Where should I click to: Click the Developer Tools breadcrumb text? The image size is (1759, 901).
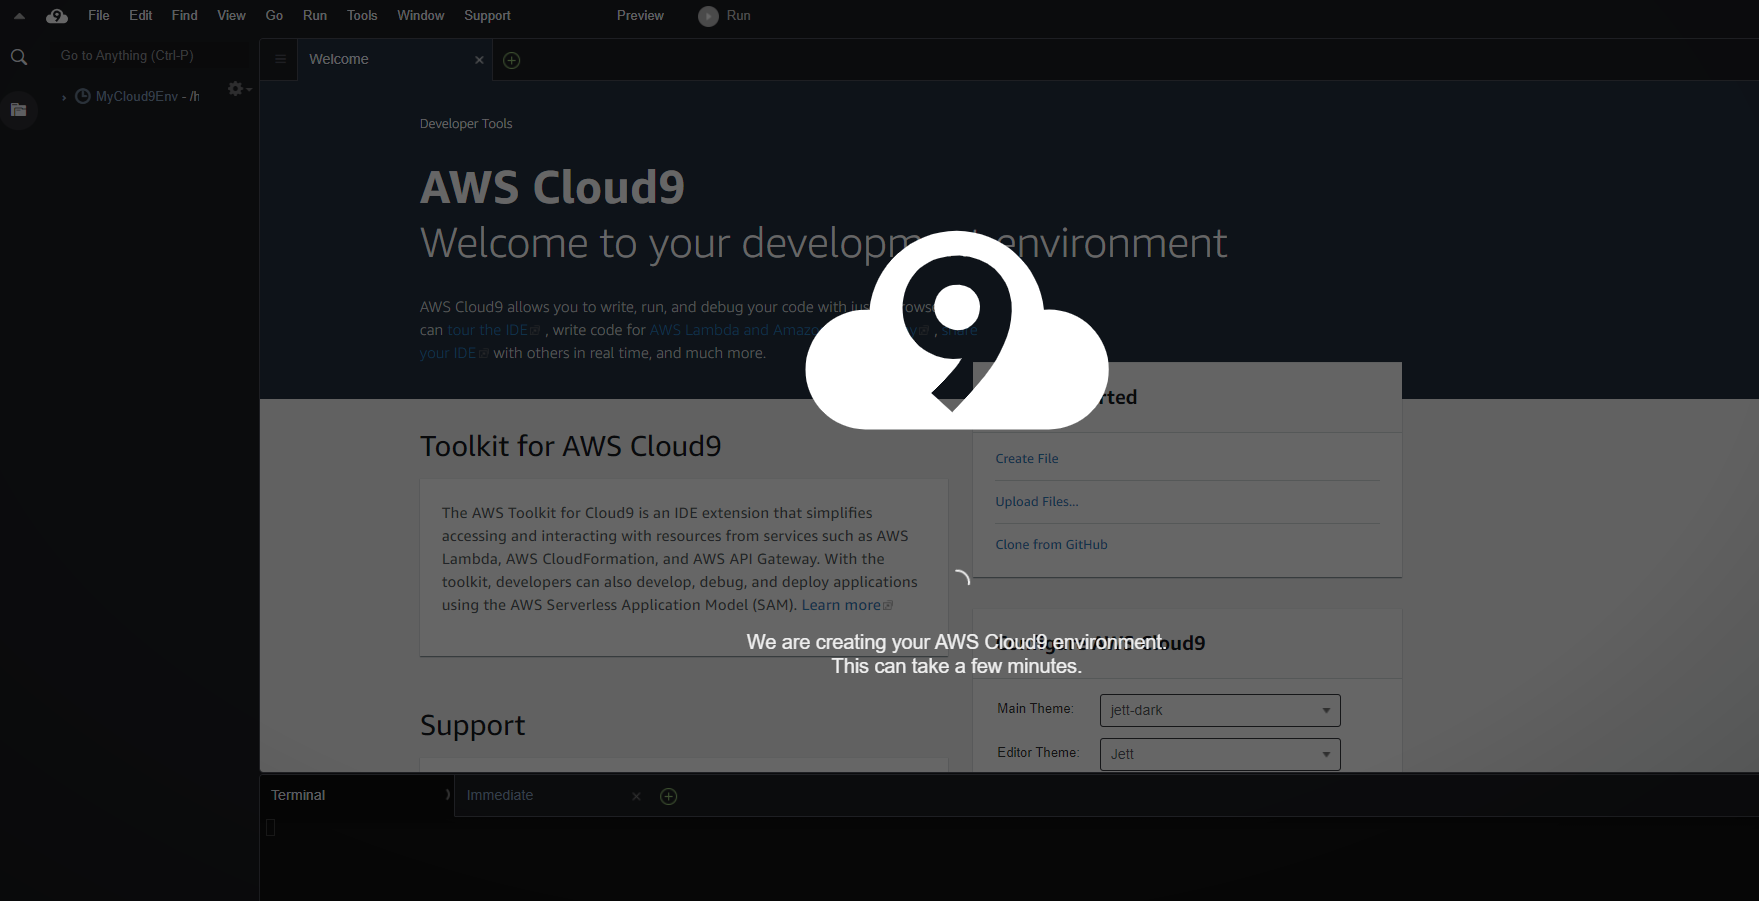point(466,124)
